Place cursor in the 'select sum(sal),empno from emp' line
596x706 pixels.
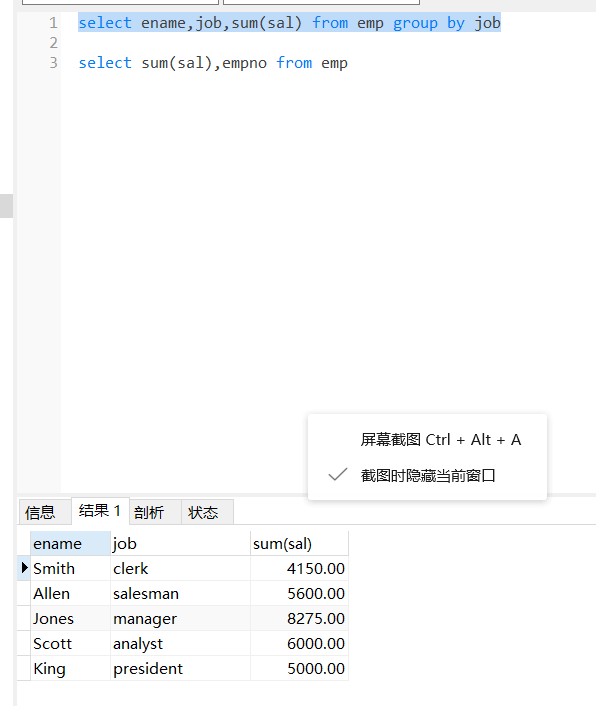point(213,63)
